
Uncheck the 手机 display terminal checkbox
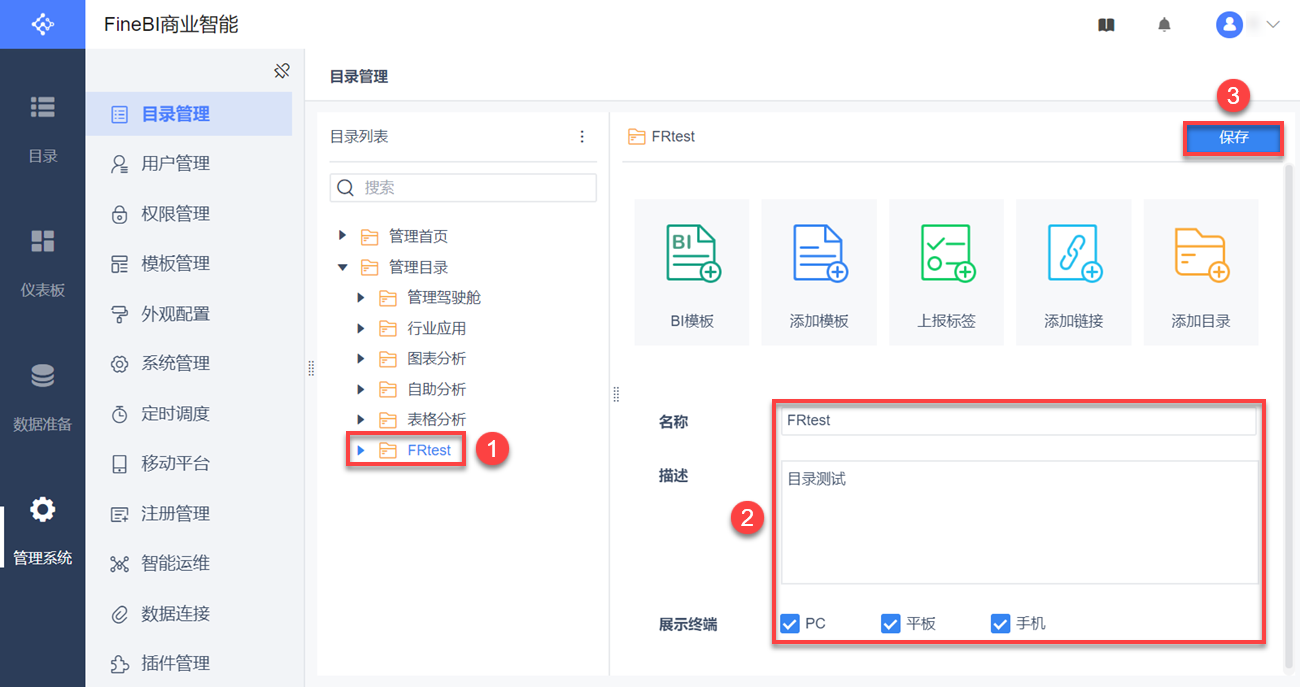pos(1000,624)
